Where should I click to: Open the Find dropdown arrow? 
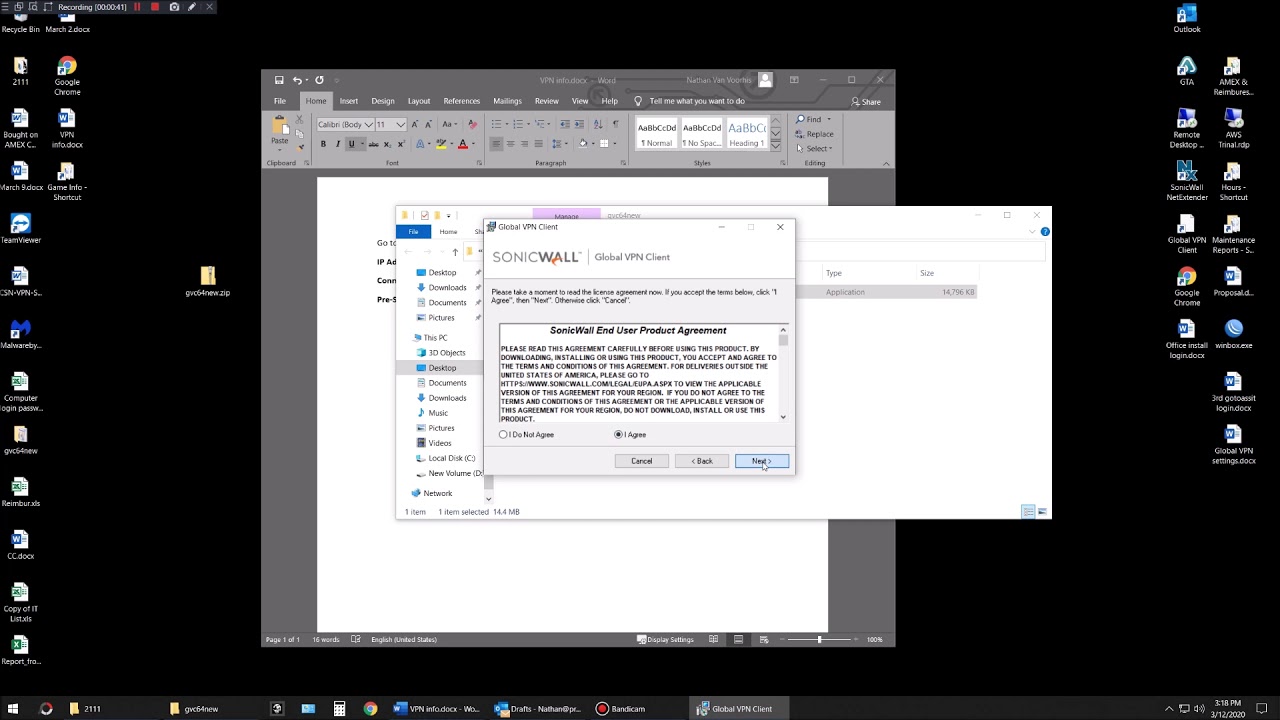point(829,120)
